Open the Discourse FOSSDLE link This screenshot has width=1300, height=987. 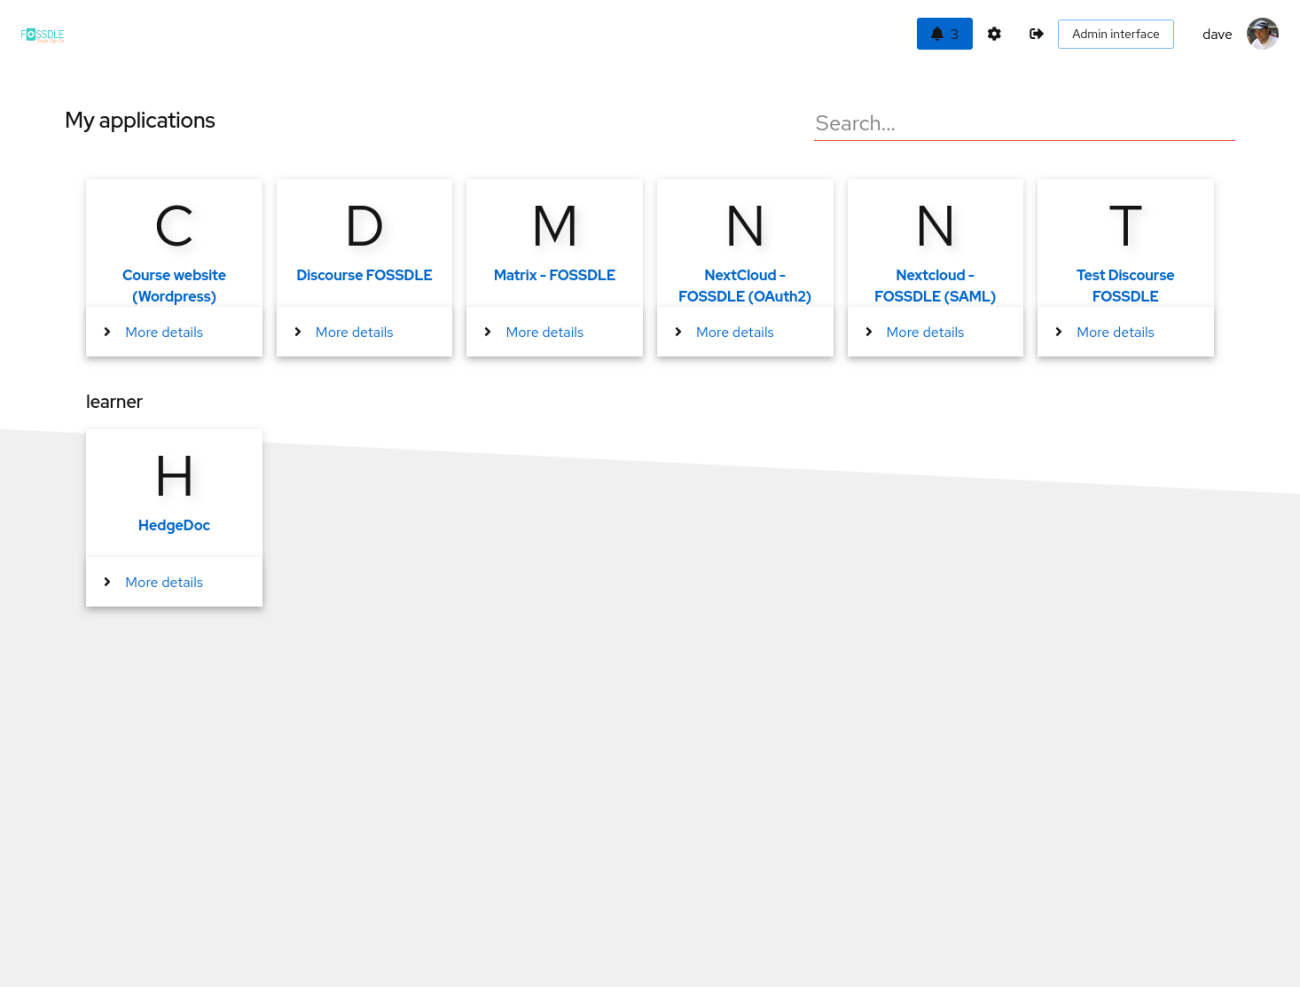(x=364, y=275)
